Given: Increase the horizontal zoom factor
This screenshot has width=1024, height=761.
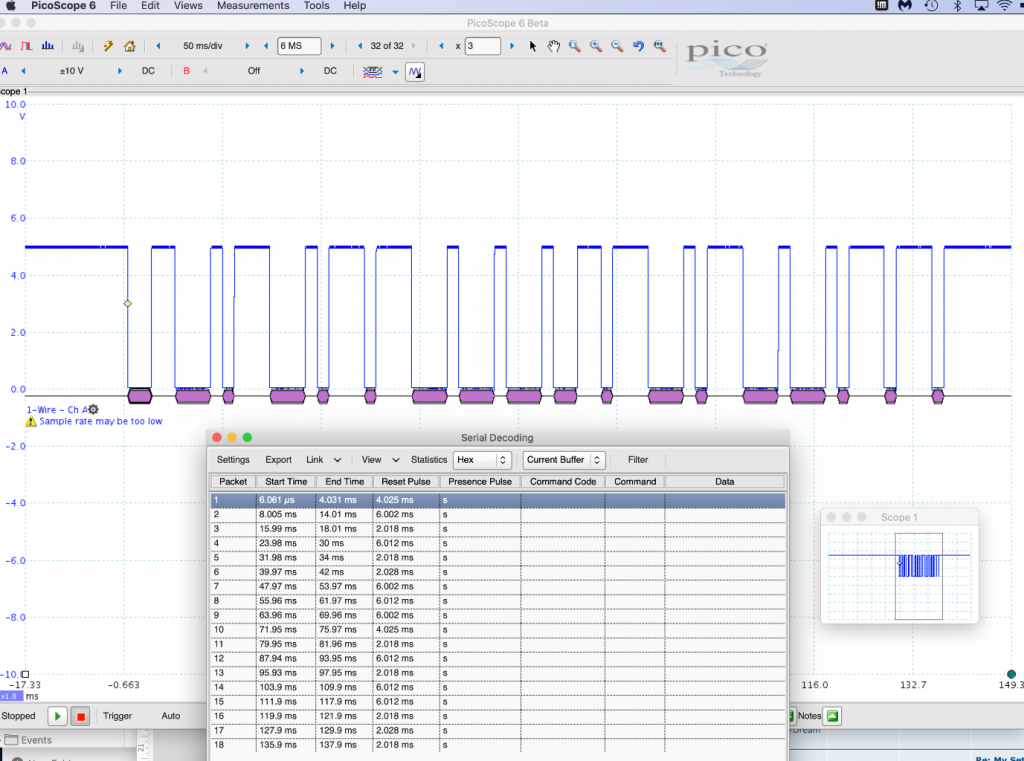Looking at the screenshot, I should click(x=512, y=46).
